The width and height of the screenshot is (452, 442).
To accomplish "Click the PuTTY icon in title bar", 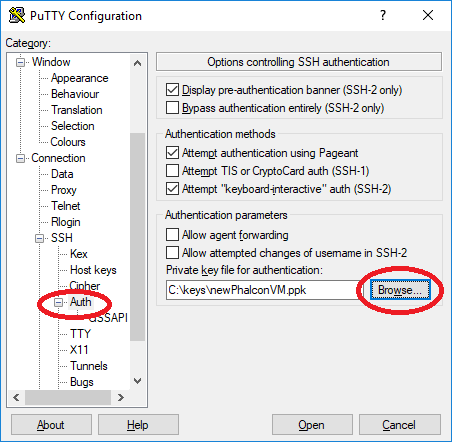I will coord(17,15).
